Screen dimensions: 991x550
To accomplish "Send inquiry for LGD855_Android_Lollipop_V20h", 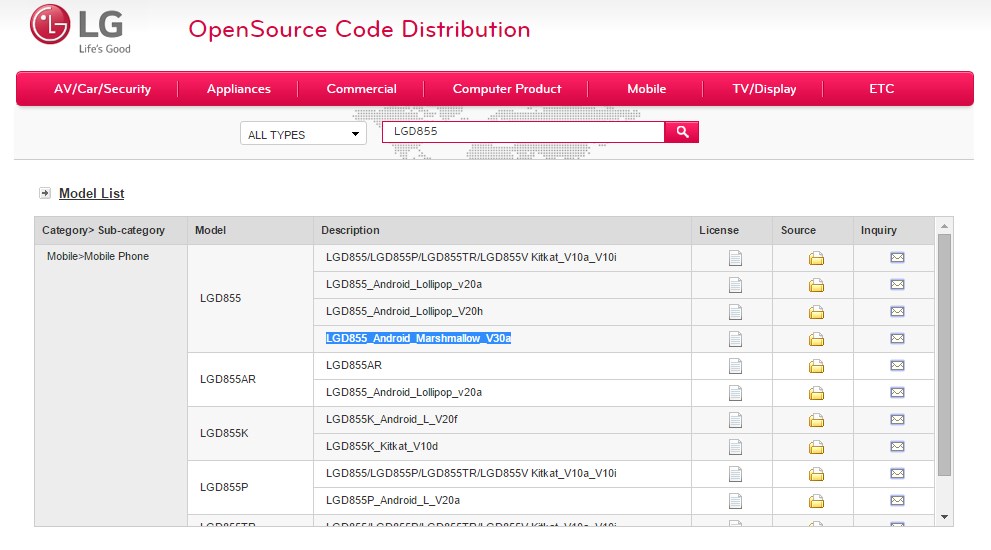I will [897, 312].
